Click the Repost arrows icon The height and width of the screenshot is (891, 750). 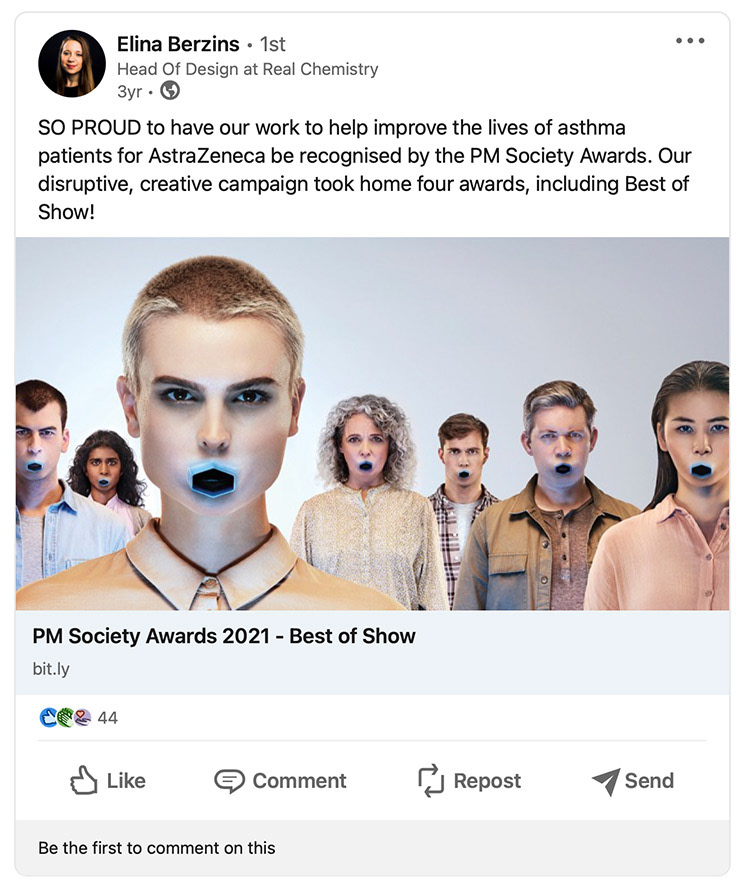tap(431, 780)
